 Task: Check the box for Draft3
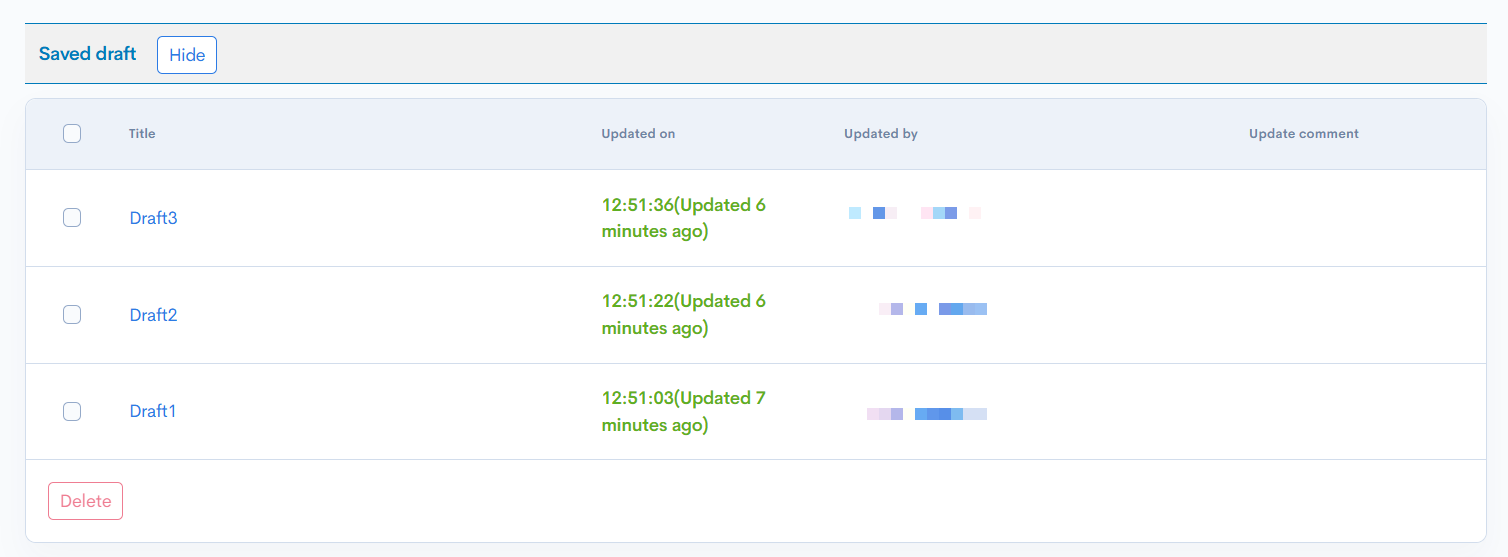click(x=72, y=217)
